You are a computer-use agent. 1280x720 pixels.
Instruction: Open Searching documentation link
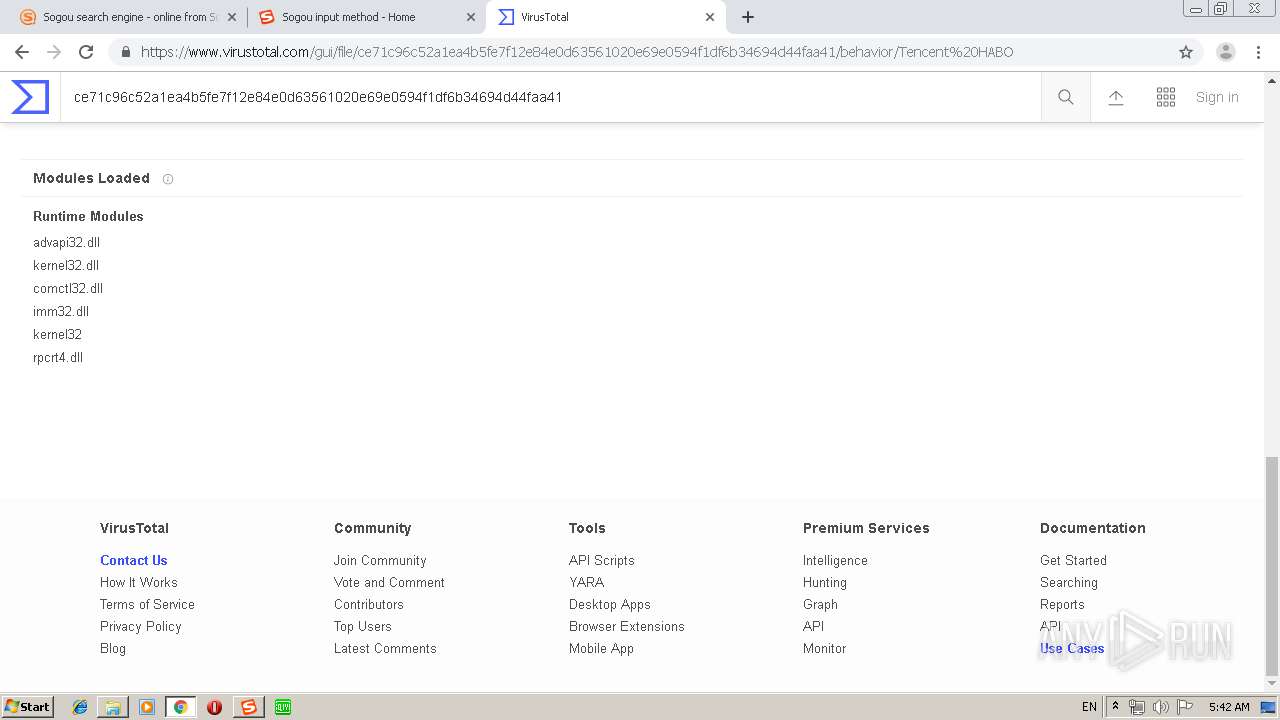click(x=1069, y=582)
